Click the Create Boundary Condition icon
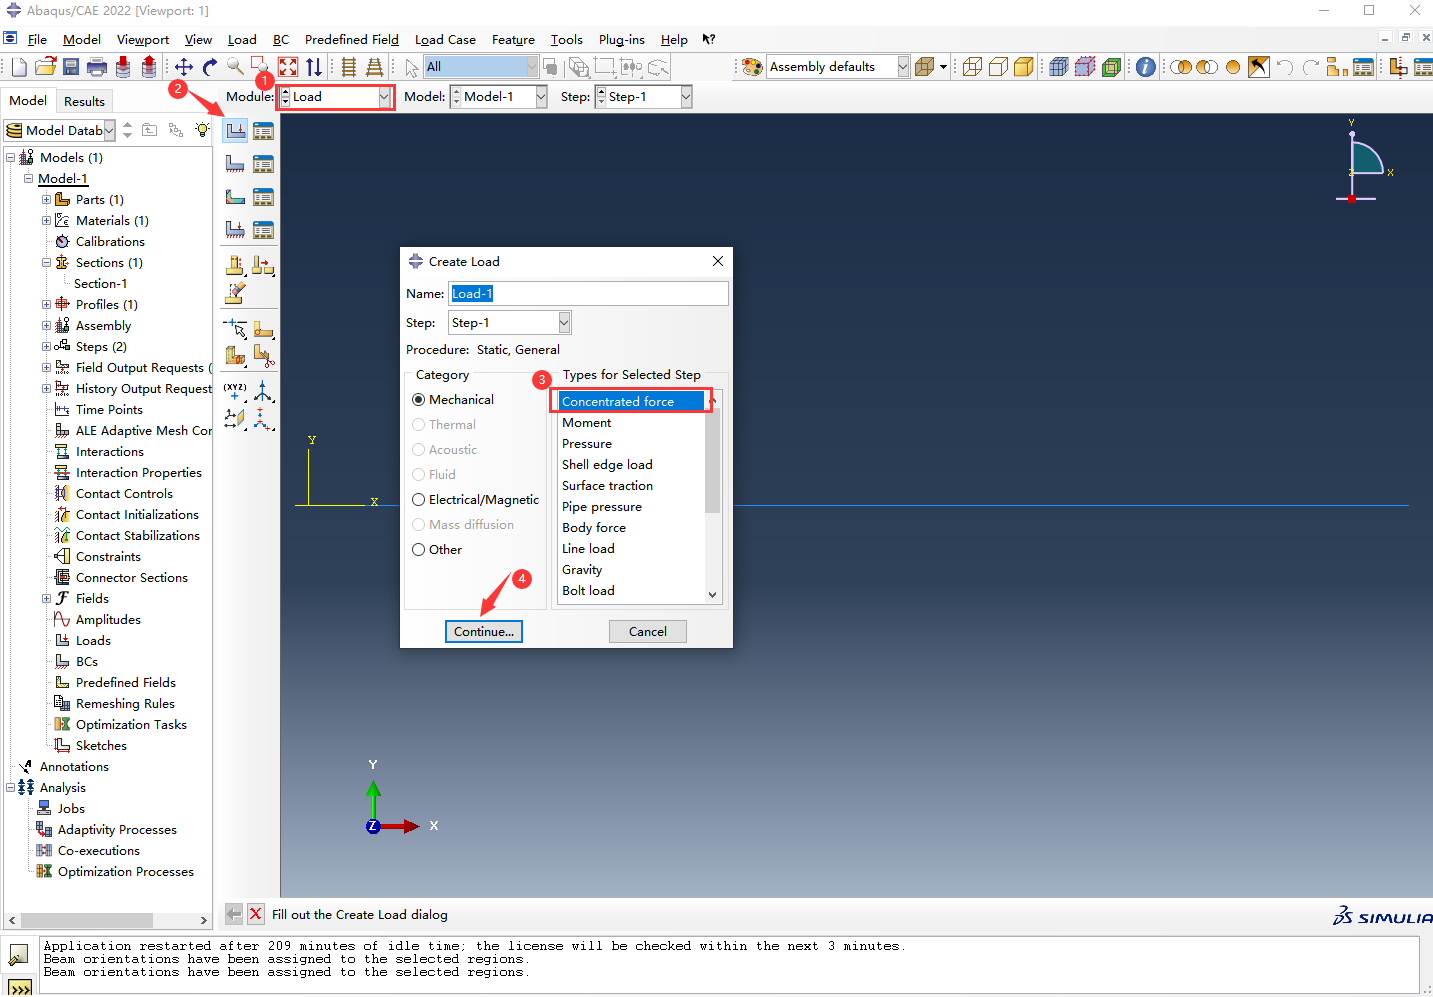1433x997 pixels. pos(235,164)
